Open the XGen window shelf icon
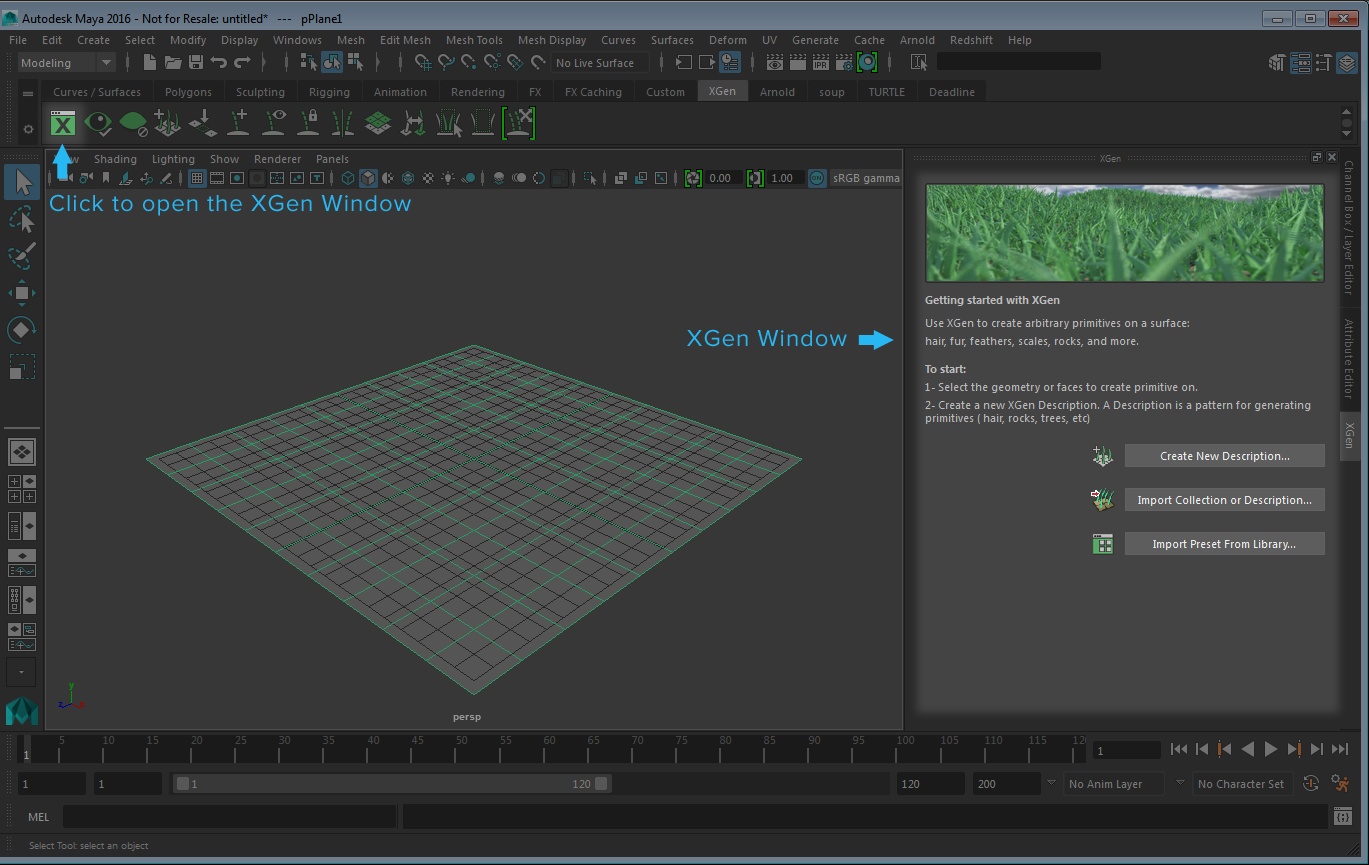This screenshot has height=865, width=1369. pyautogui.click(x=63, y=123)
